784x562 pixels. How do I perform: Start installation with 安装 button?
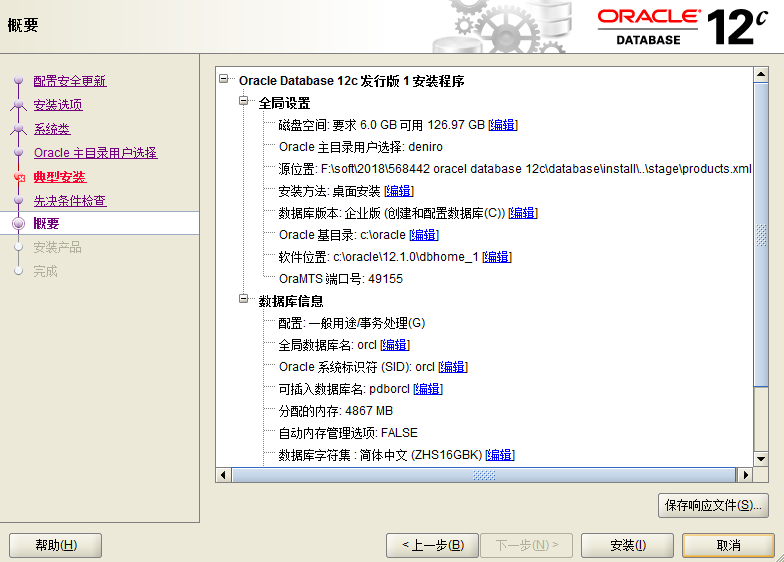[628, 545]
